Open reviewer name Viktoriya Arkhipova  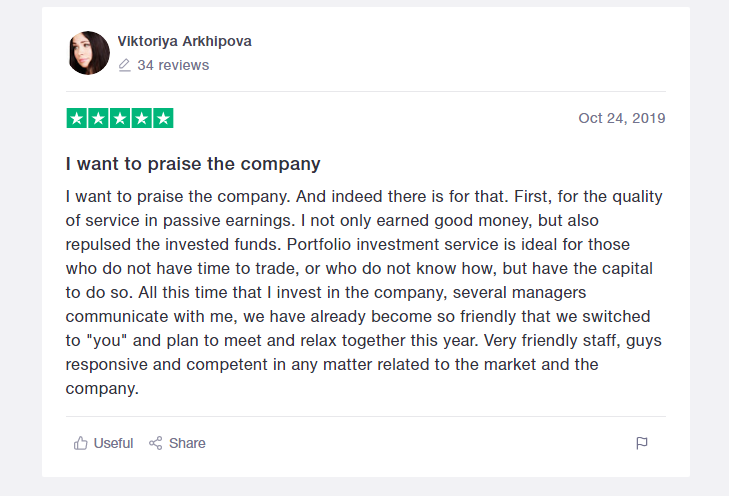click(184, 41)
